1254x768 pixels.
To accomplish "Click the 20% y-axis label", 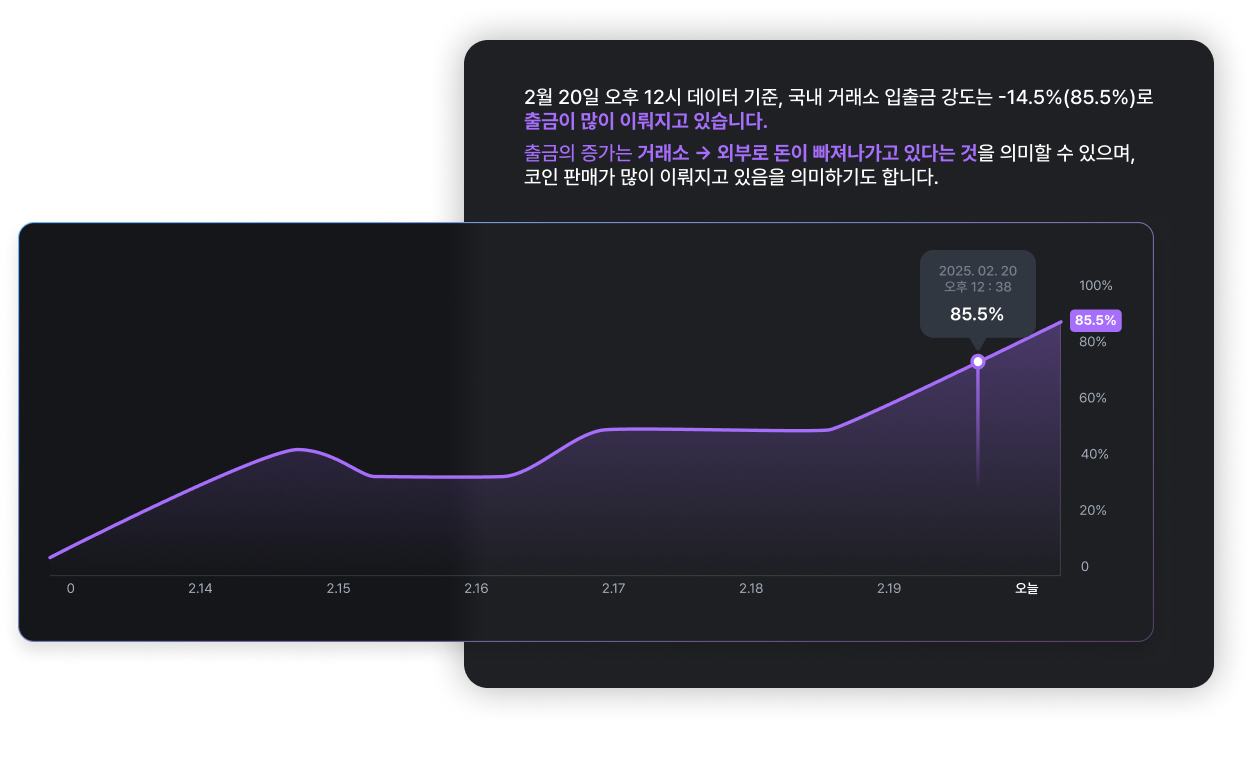I will point(1093,510).
